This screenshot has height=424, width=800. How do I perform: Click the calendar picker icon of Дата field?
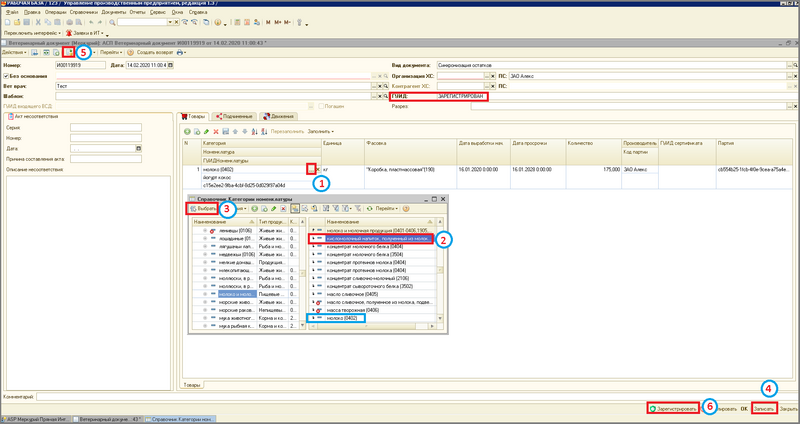click(x=171, y=65)
